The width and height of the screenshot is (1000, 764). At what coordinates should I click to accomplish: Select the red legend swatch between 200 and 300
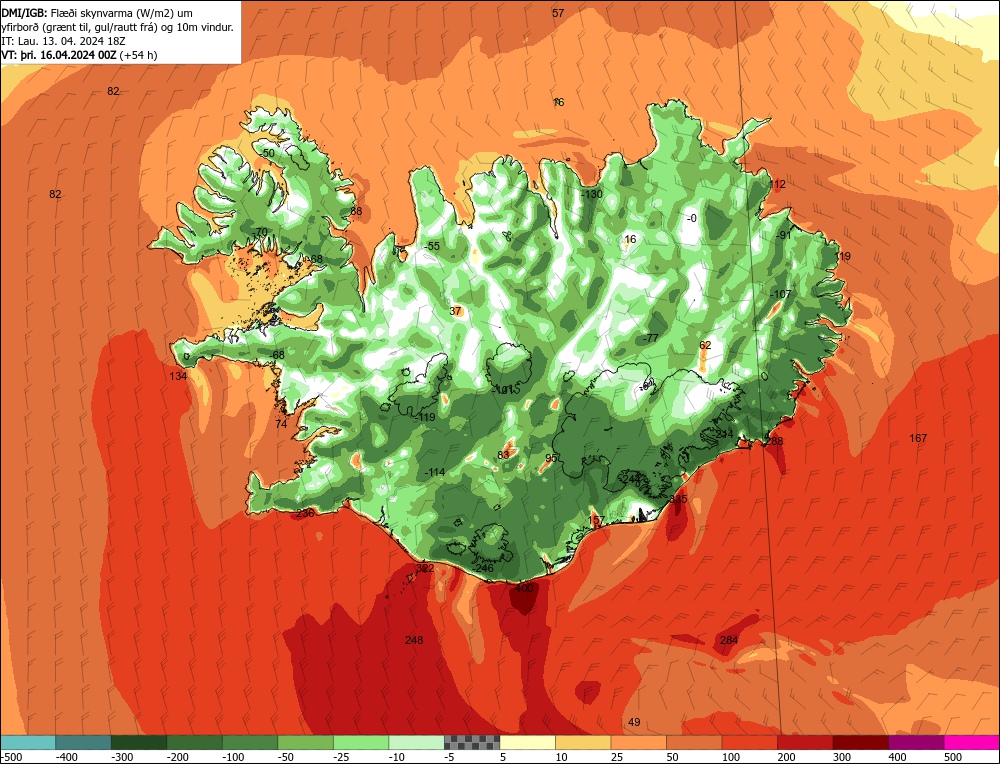805,742
